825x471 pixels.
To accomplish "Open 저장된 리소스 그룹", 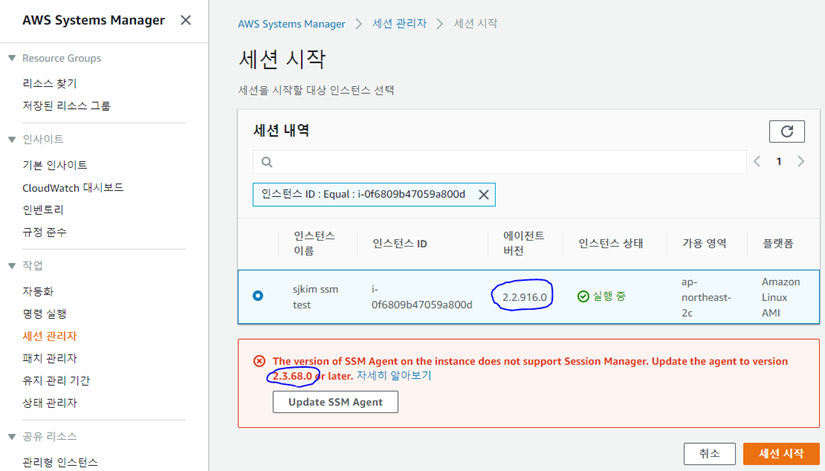I will pyautogui.click(x=66, y=106).
